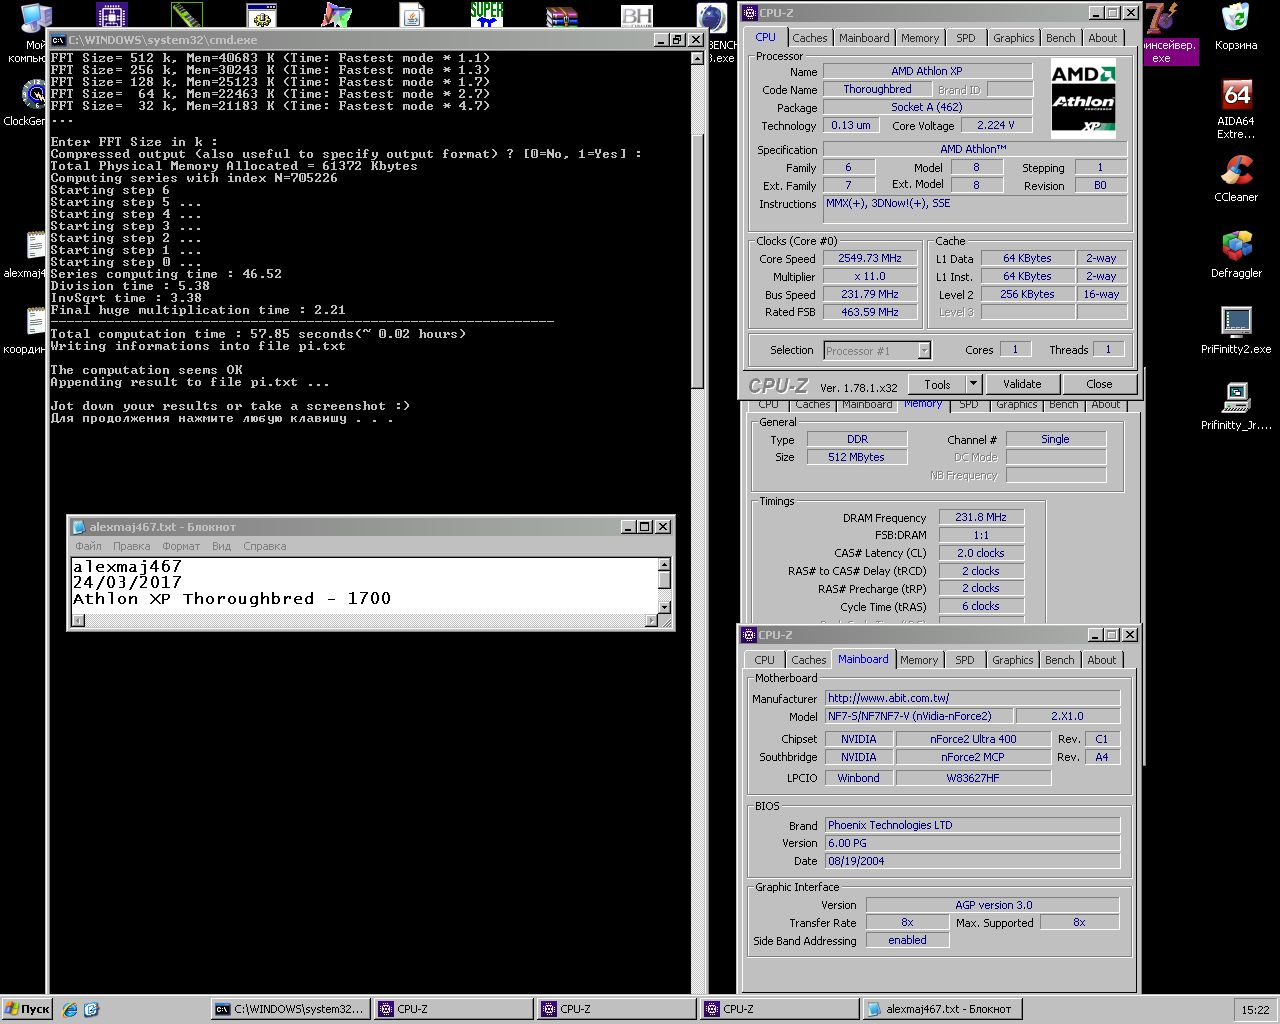Open SPD tab in CPU-Z processor window
Screen dimensions: 1280x1024
point(966,38)
